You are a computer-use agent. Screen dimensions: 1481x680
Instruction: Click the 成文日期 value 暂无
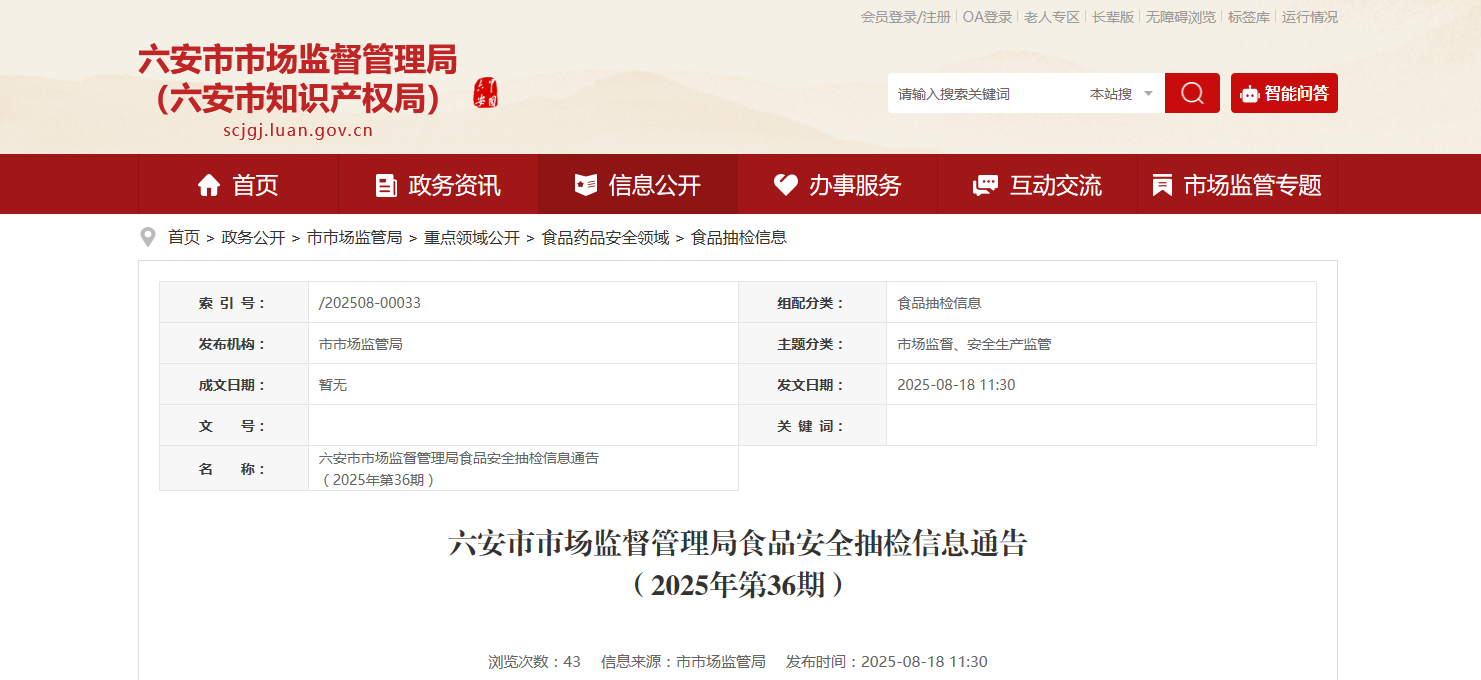(x=332, y=384)
